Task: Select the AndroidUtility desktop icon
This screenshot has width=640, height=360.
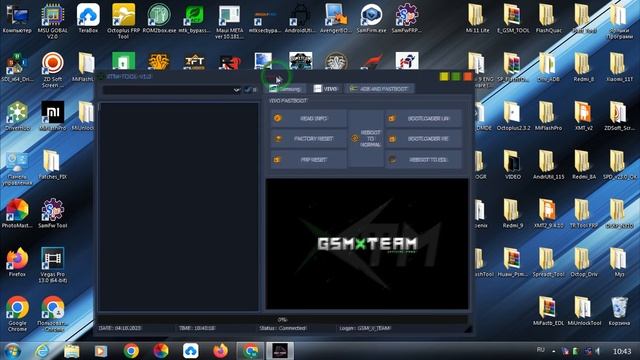Action: click(x=300, y=19)
